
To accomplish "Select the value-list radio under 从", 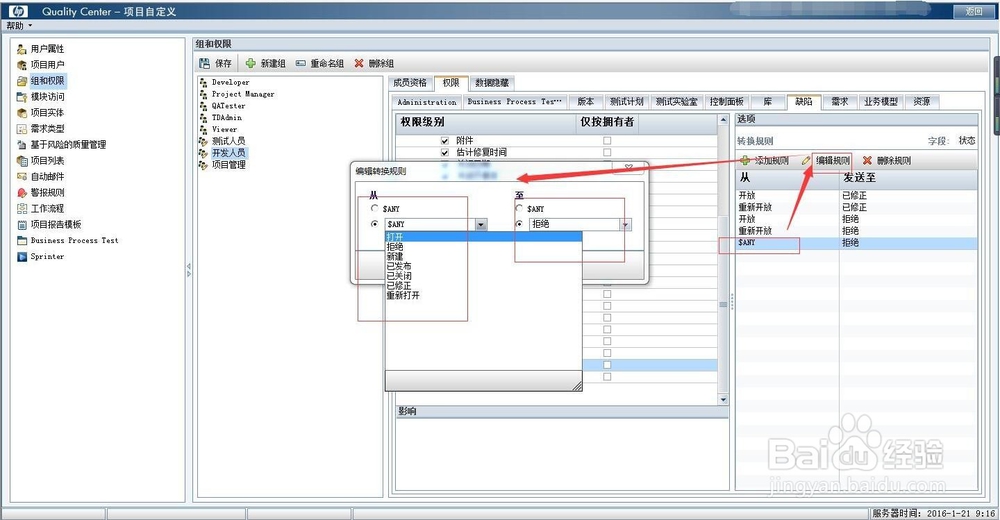I will pos(374,224).
